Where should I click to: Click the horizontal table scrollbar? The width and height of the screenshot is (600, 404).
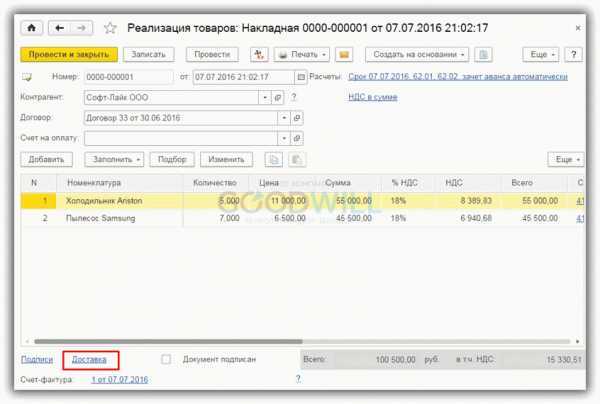pos(168,341)
